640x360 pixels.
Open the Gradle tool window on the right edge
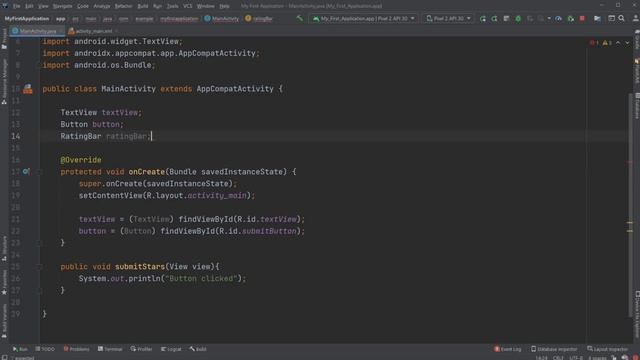pyautogui.click(x=637, y=39)
